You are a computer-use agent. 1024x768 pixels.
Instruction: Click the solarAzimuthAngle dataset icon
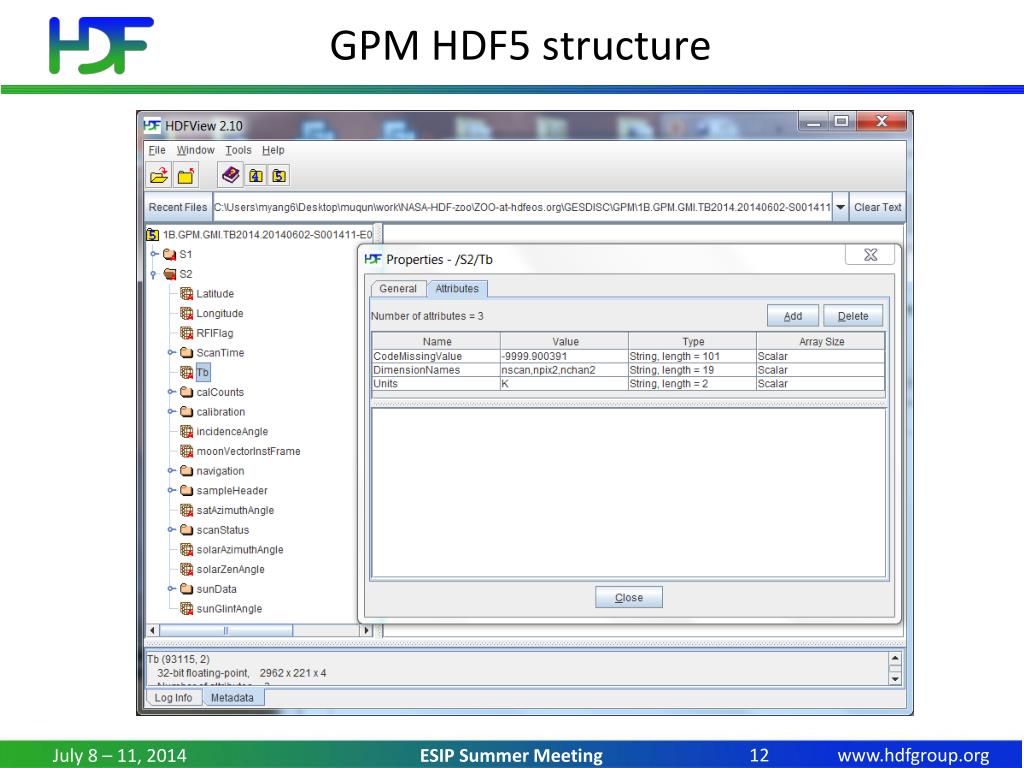187,550
